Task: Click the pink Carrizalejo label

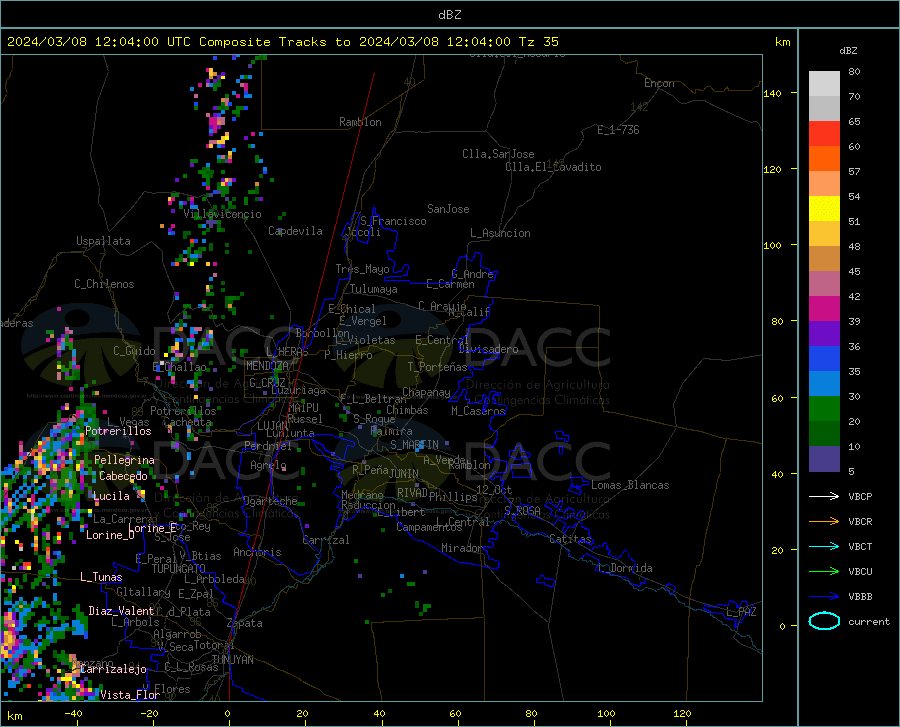Action: pyautogui.click(x=113, y=669)
